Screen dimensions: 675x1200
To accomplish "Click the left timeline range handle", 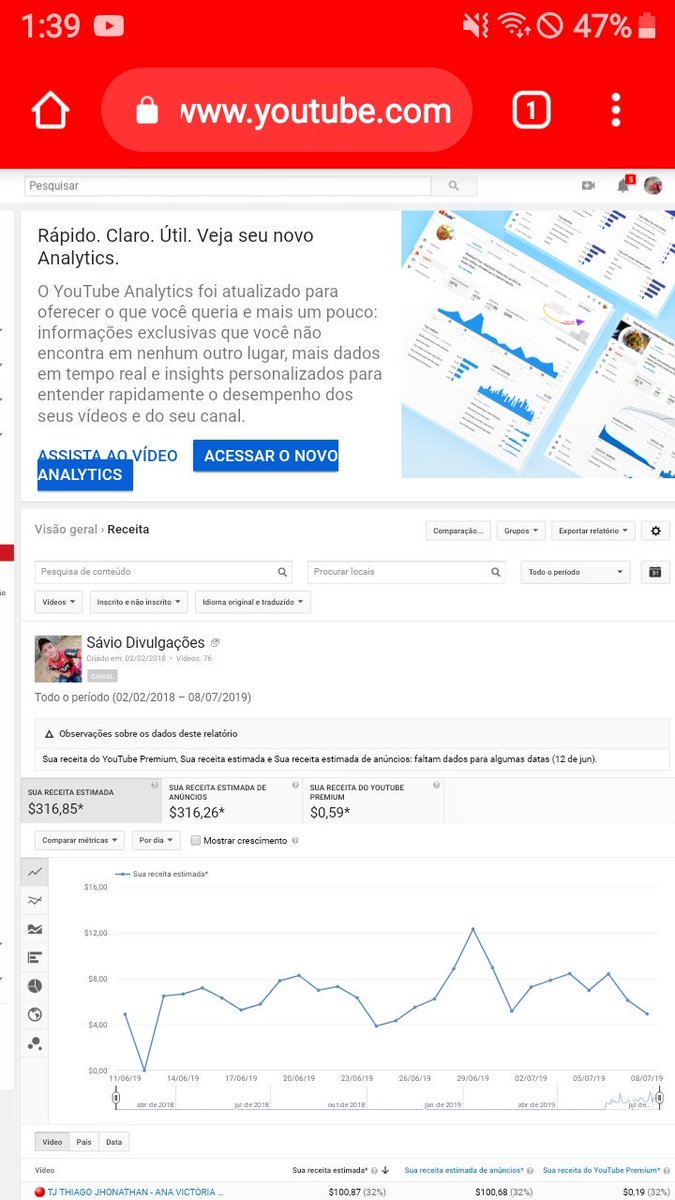I will (116, 1098).
